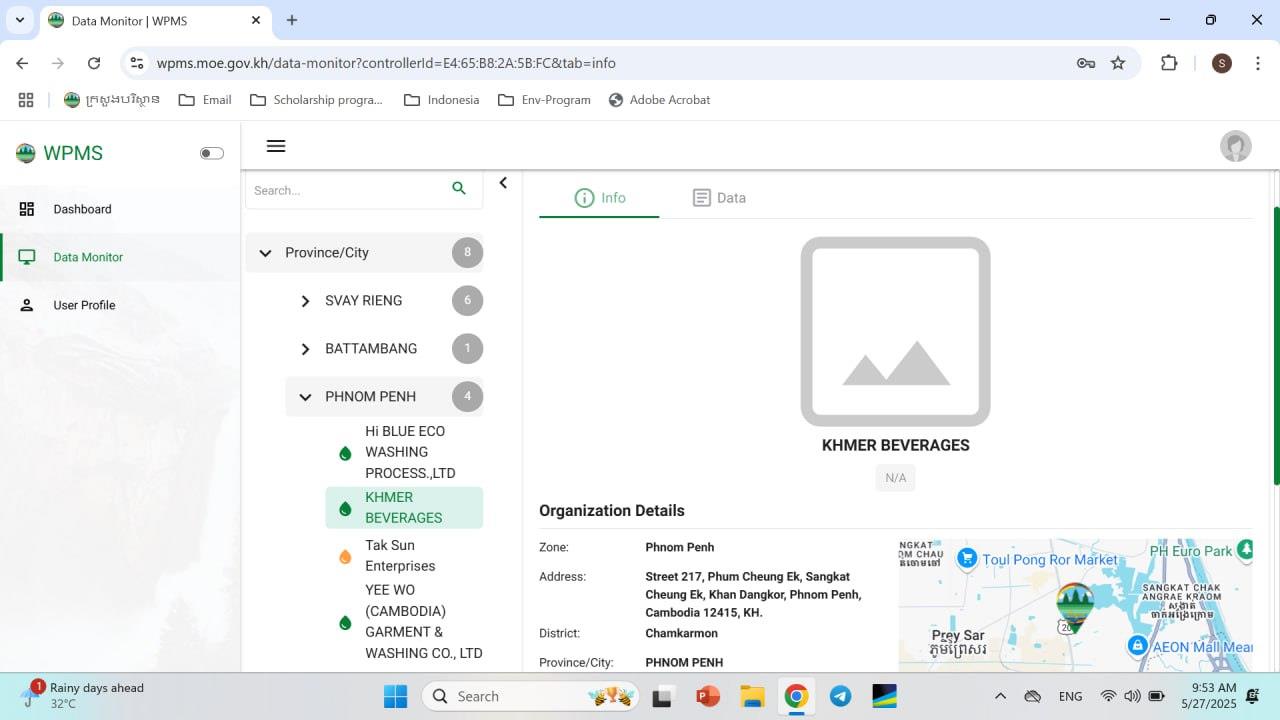Toggle the theme switch beside WPMS logo

(211, 153)
